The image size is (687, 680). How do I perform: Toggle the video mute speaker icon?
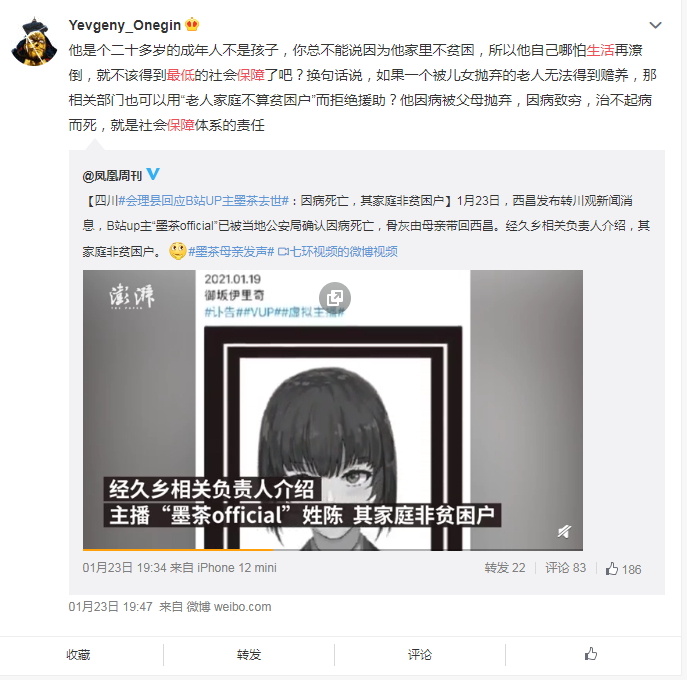pos(564,531)
